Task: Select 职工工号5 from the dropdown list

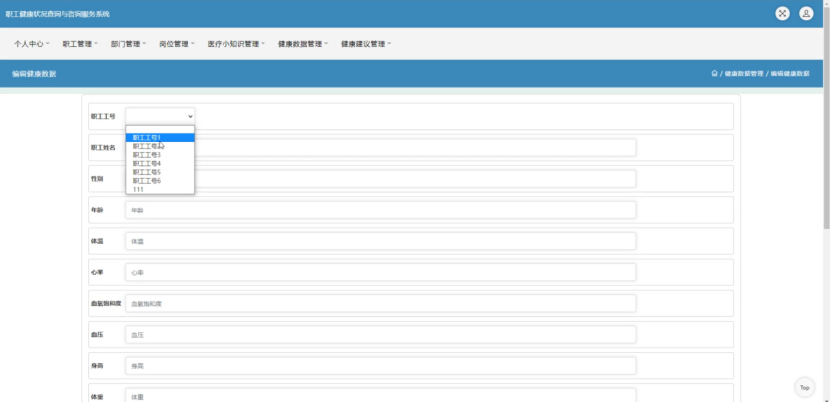Action: click(160, 172)
